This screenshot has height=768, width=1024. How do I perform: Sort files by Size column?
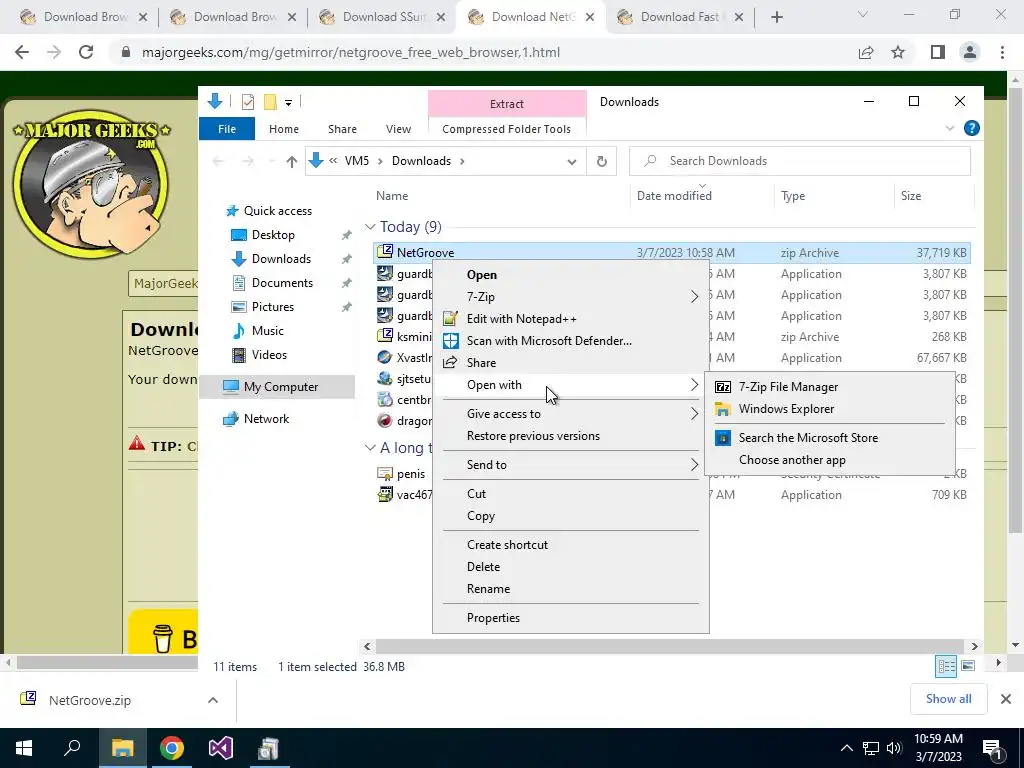pos(910,196)
